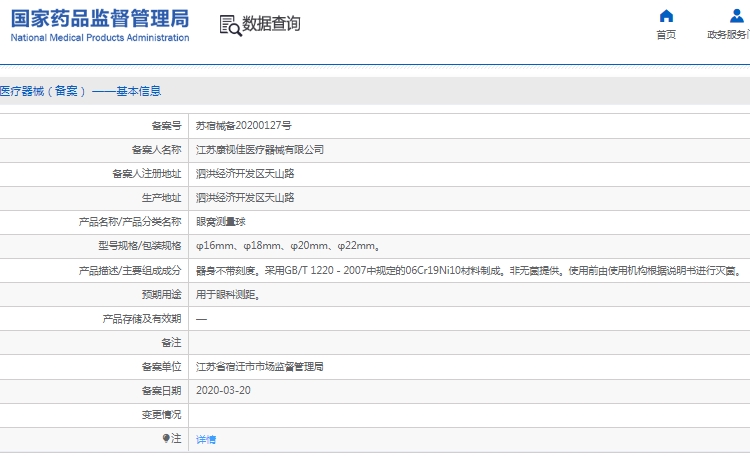This screenshot has height=459, width=750.
Task: Click the dash value for 产品存储及有效期
Action: [x=201, y=319]
